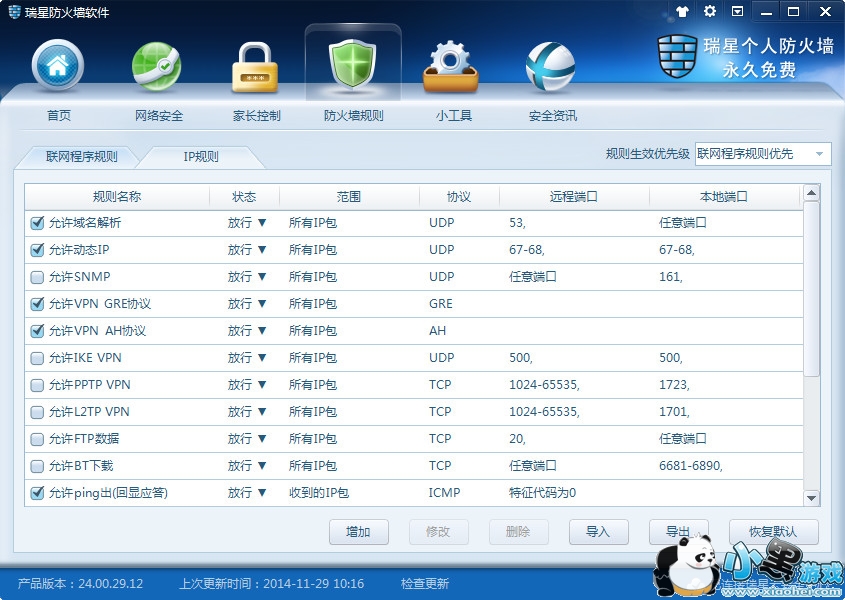This screenshot has width=845, height=600.
Task: Open the 首页 home icon
Action: [x=58, y=65]
